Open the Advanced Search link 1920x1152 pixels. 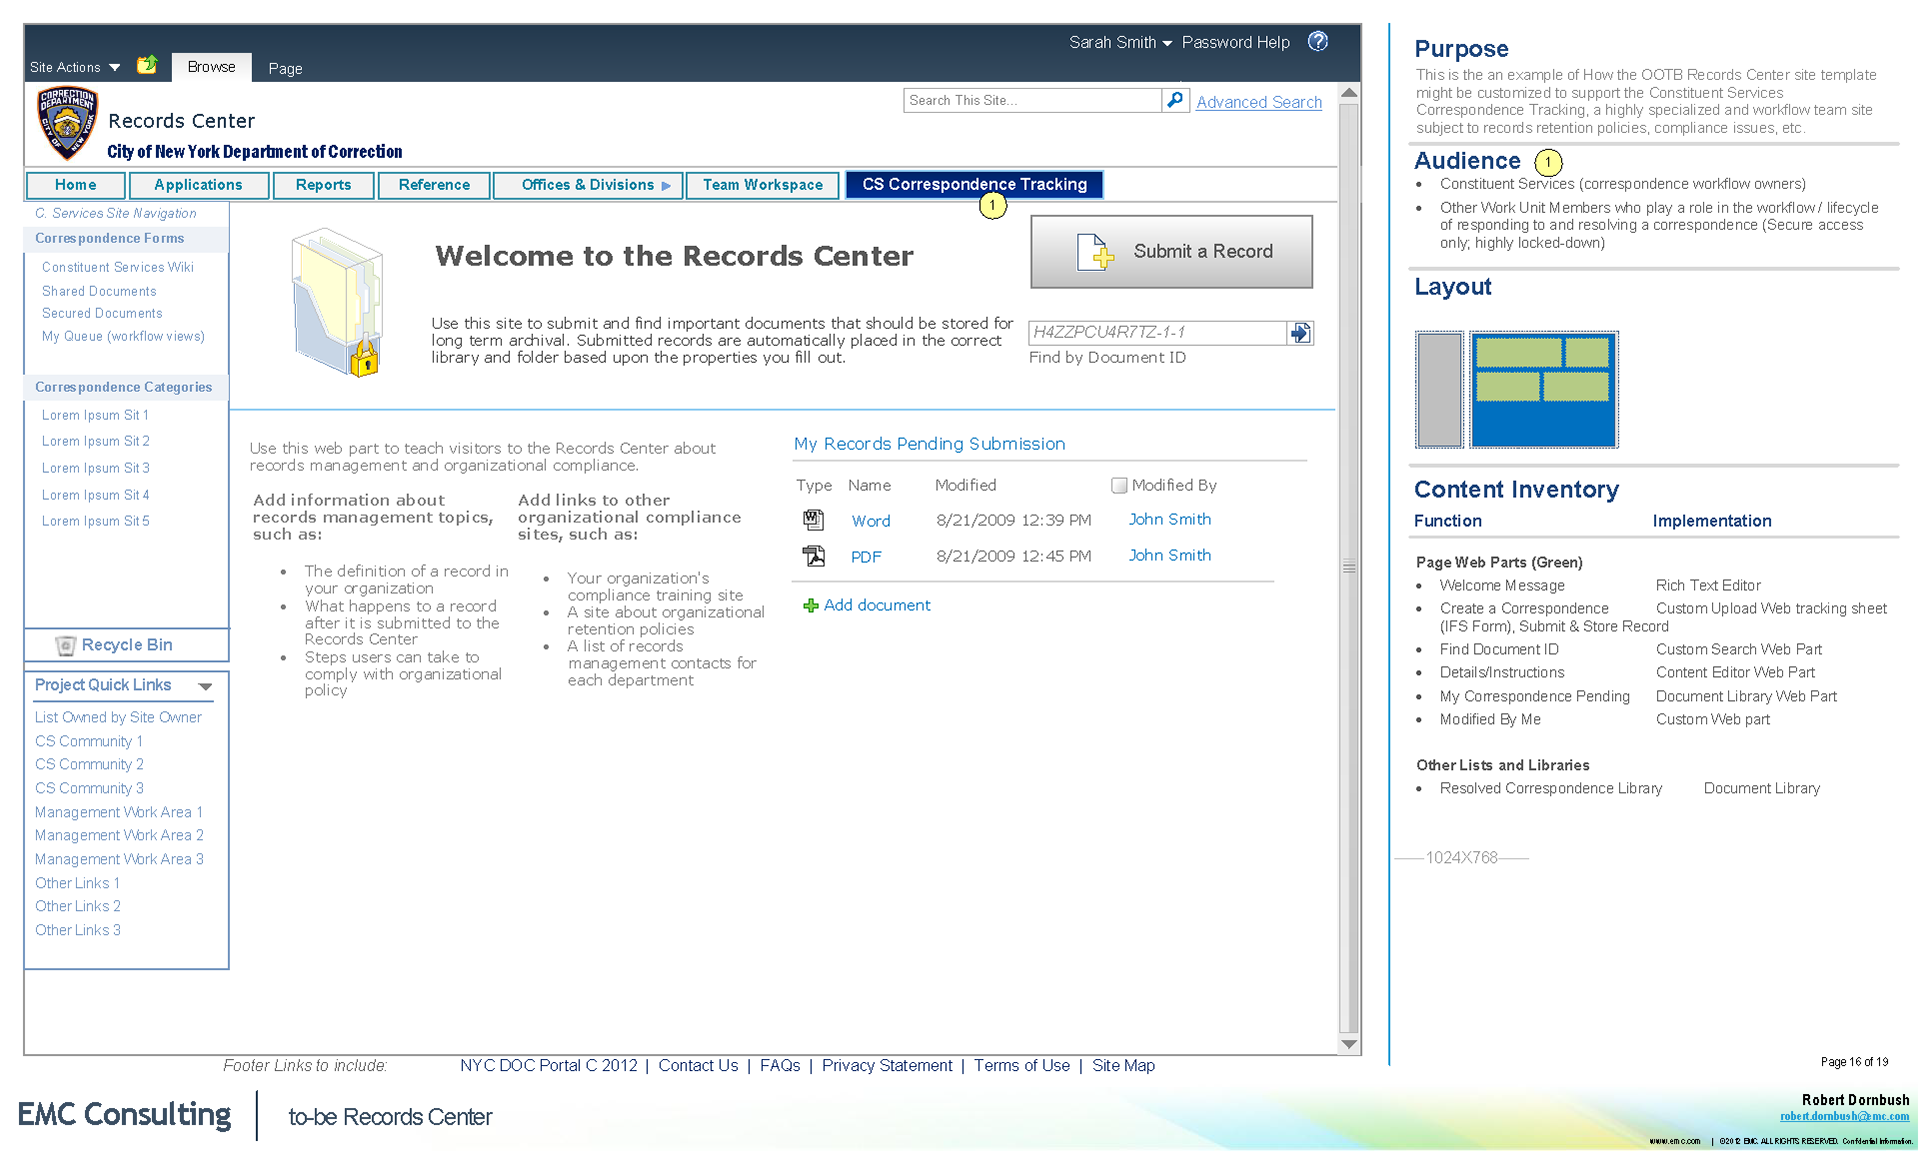(x=1258, y=102)
